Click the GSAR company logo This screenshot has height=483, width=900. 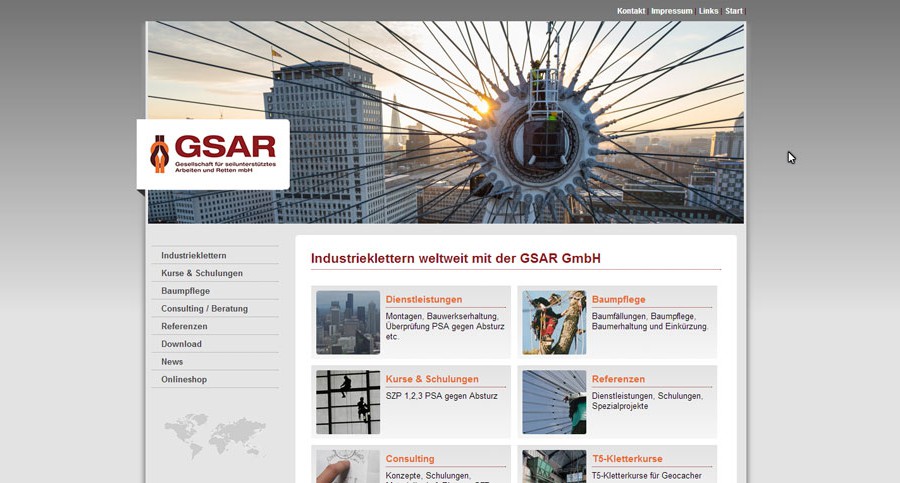pos(213,154)
